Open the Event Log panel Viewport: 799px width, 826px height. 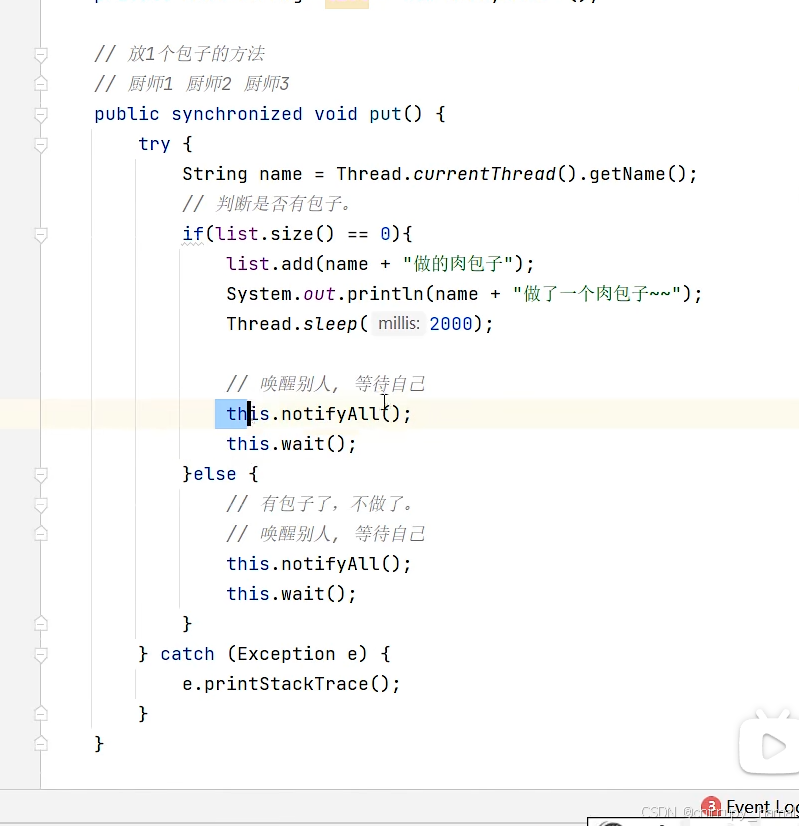point(762,807)
